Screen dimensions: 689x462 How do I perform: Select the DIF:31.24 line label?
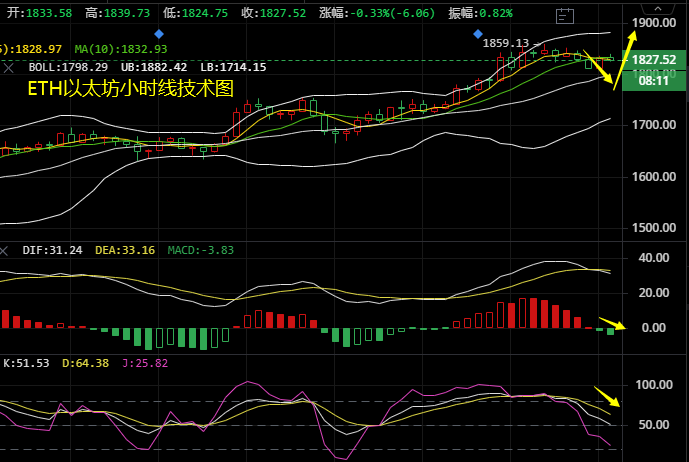(x=52, y=250)
